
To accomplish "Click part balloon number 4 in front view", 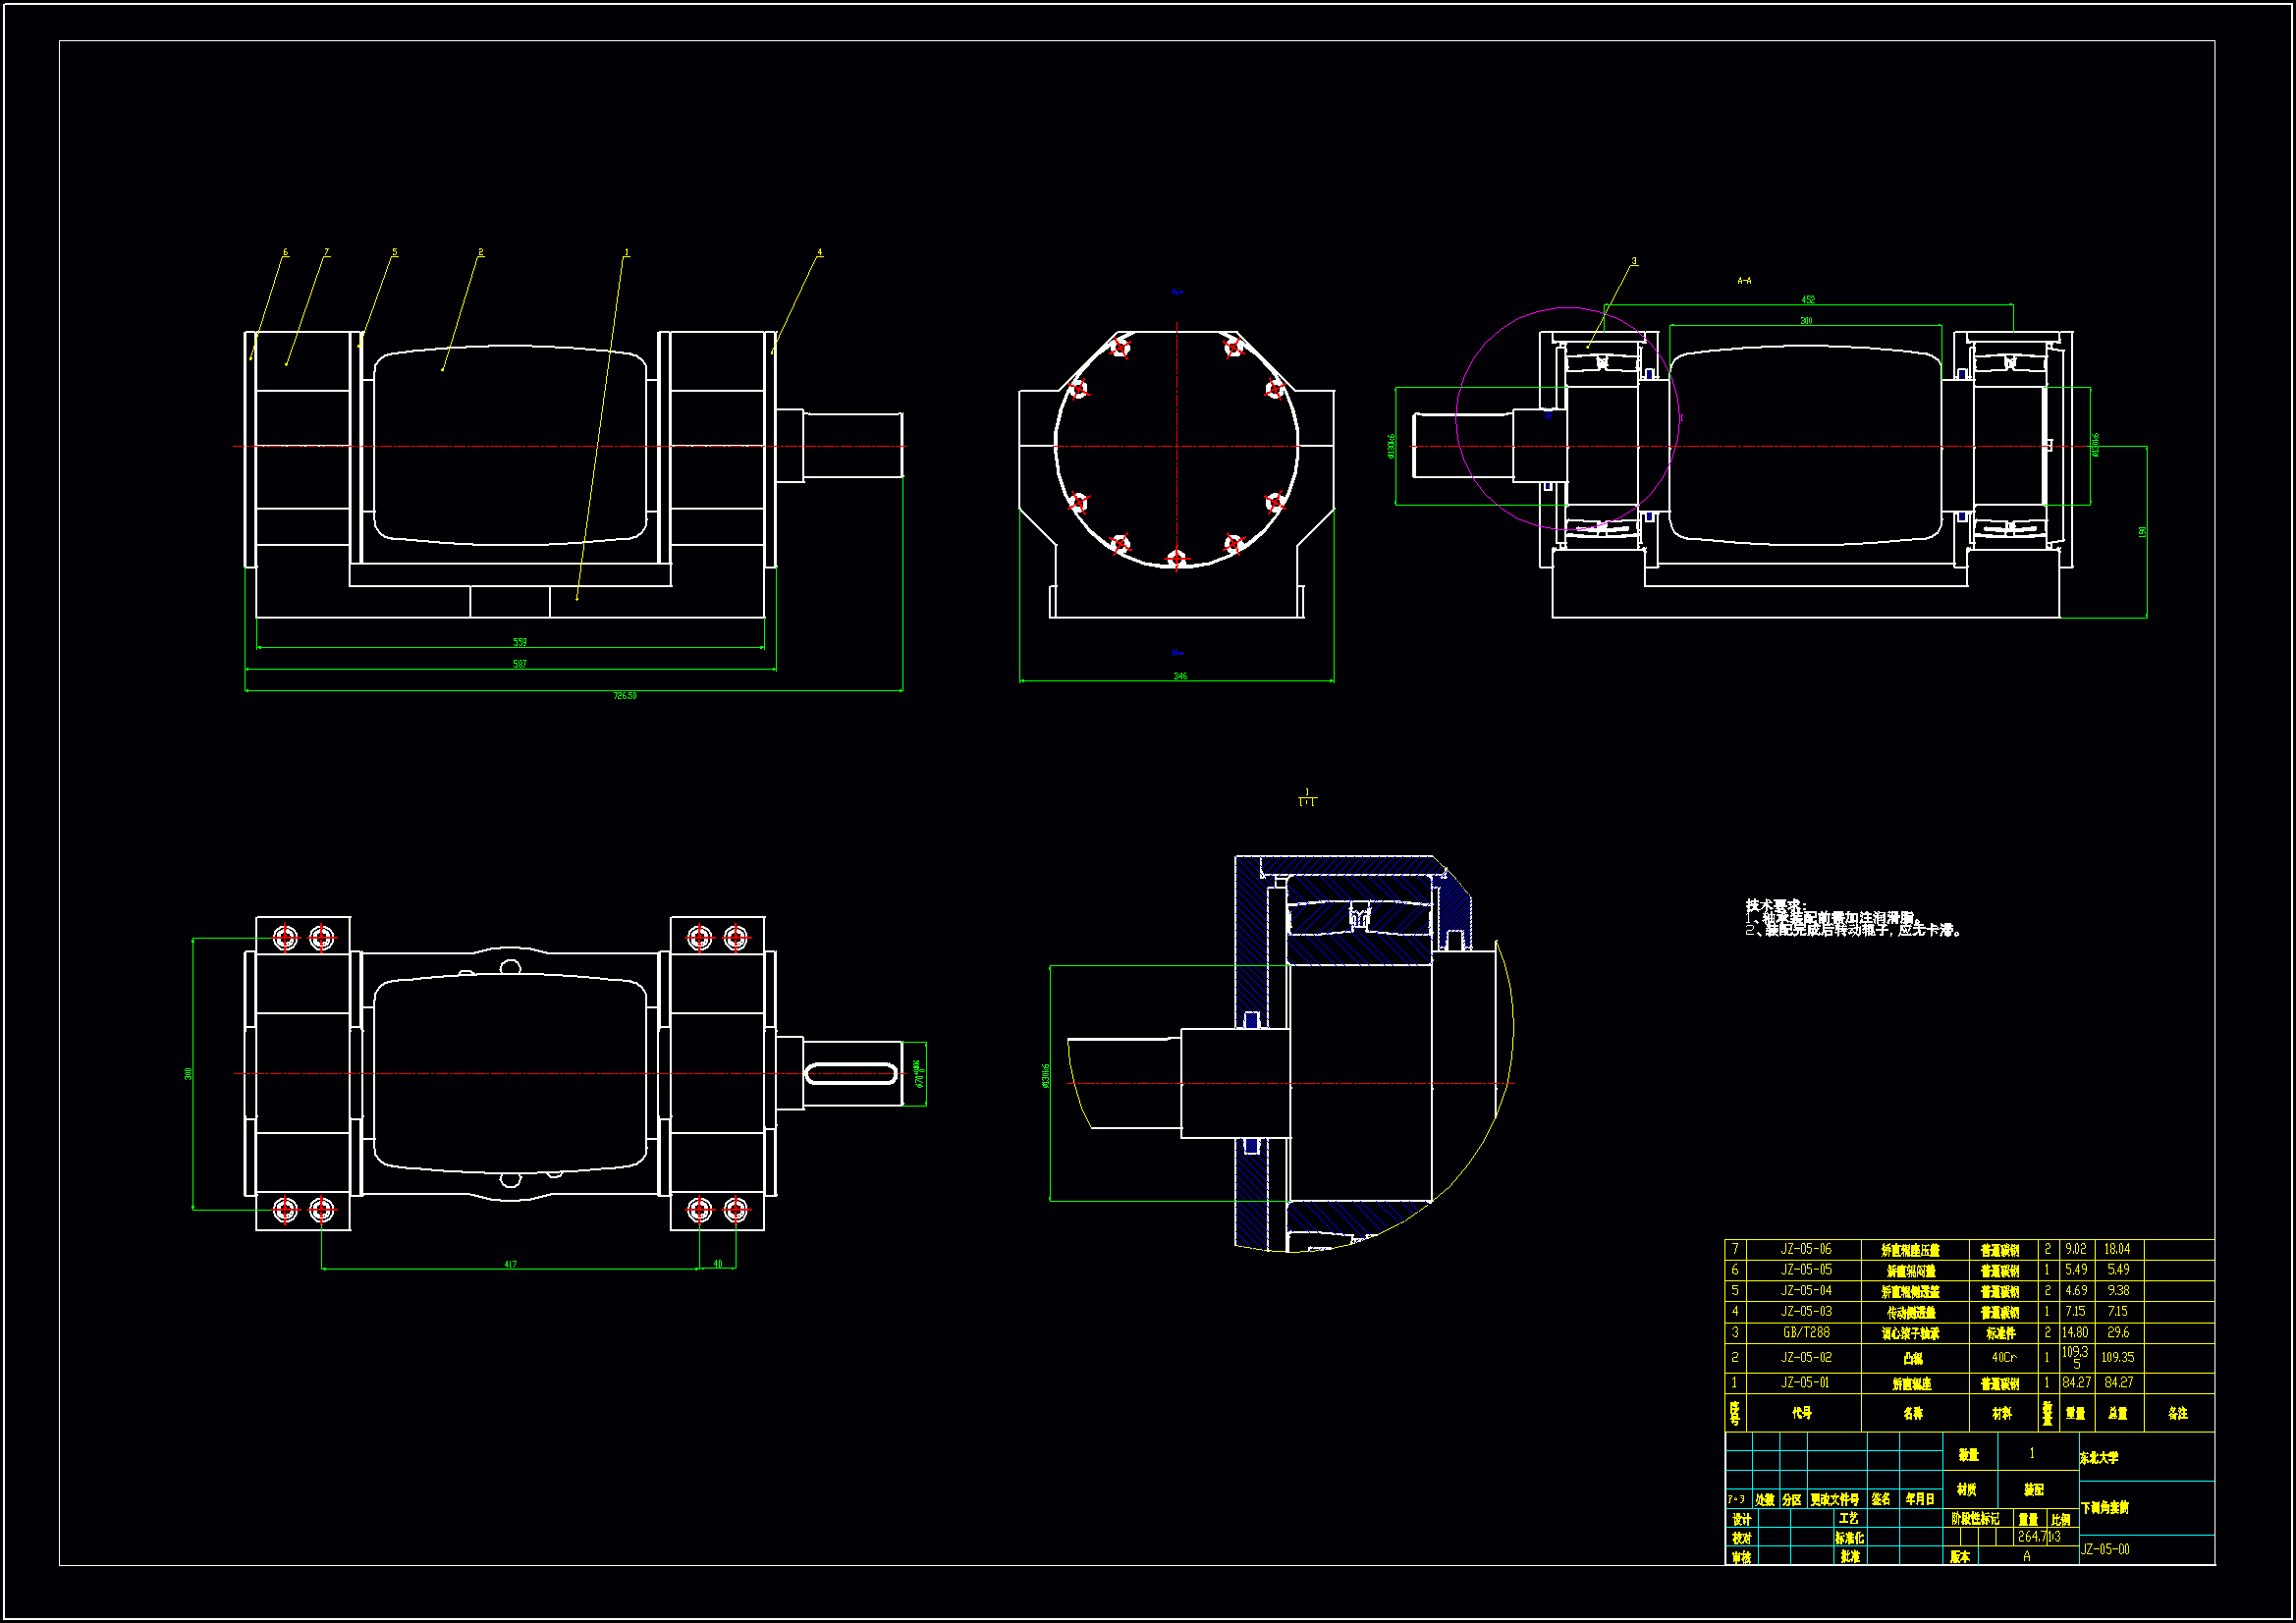I will tap(820, 253).
